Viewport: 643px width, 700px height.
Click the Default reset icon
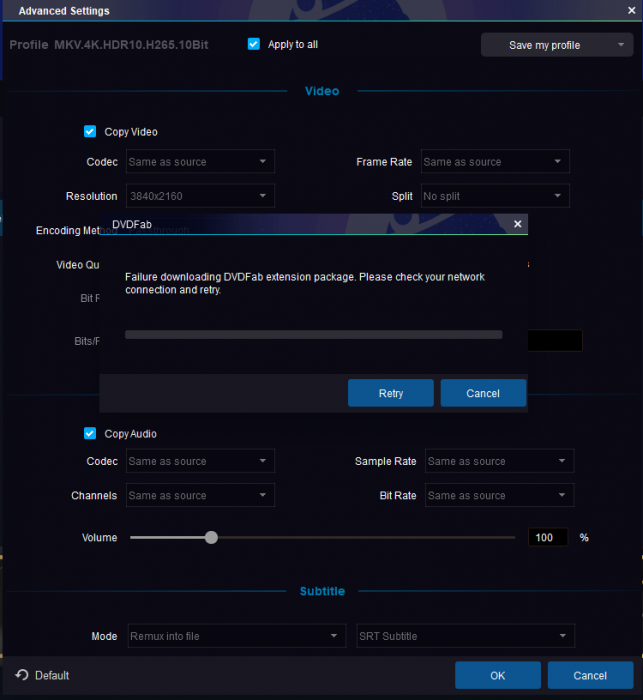[21, 675]
